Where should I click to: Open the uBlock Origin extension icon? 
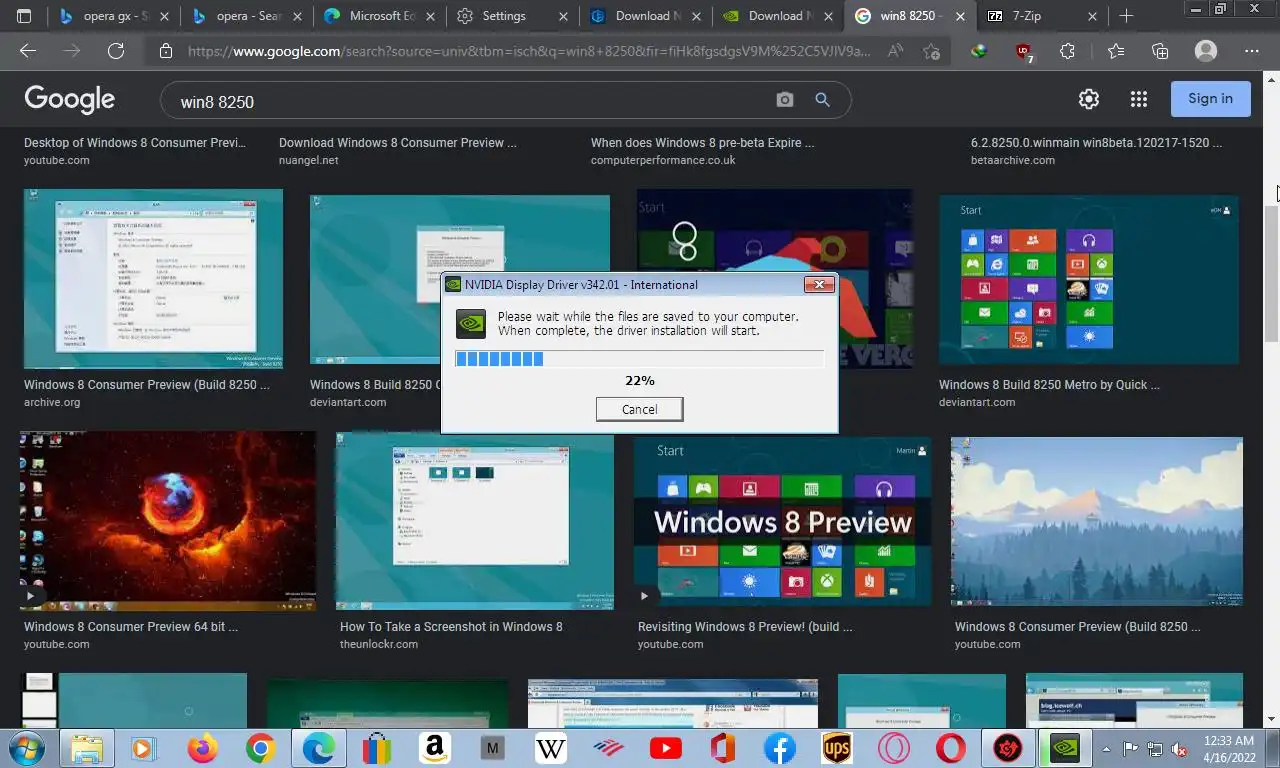coord(1023,52)
